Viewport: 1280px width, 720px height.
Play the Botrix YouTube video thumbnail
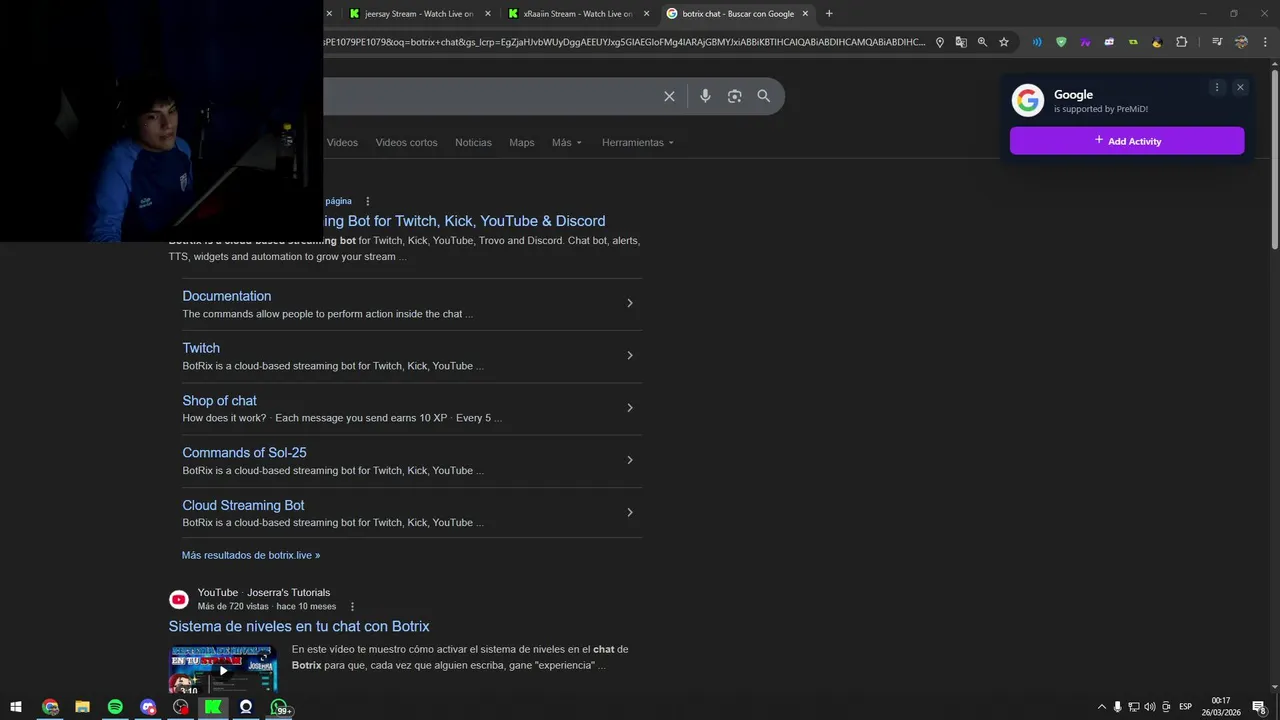[x=223, y=670]
